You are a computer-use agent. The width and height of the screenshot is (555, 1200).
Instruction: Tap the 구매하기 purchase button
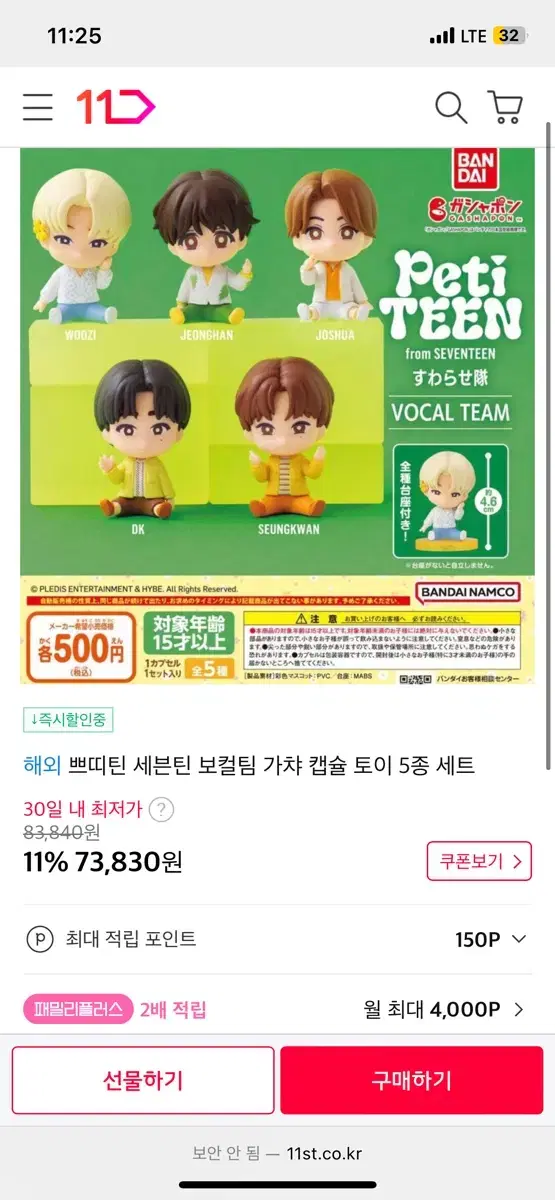click(x=412, y=1080)
